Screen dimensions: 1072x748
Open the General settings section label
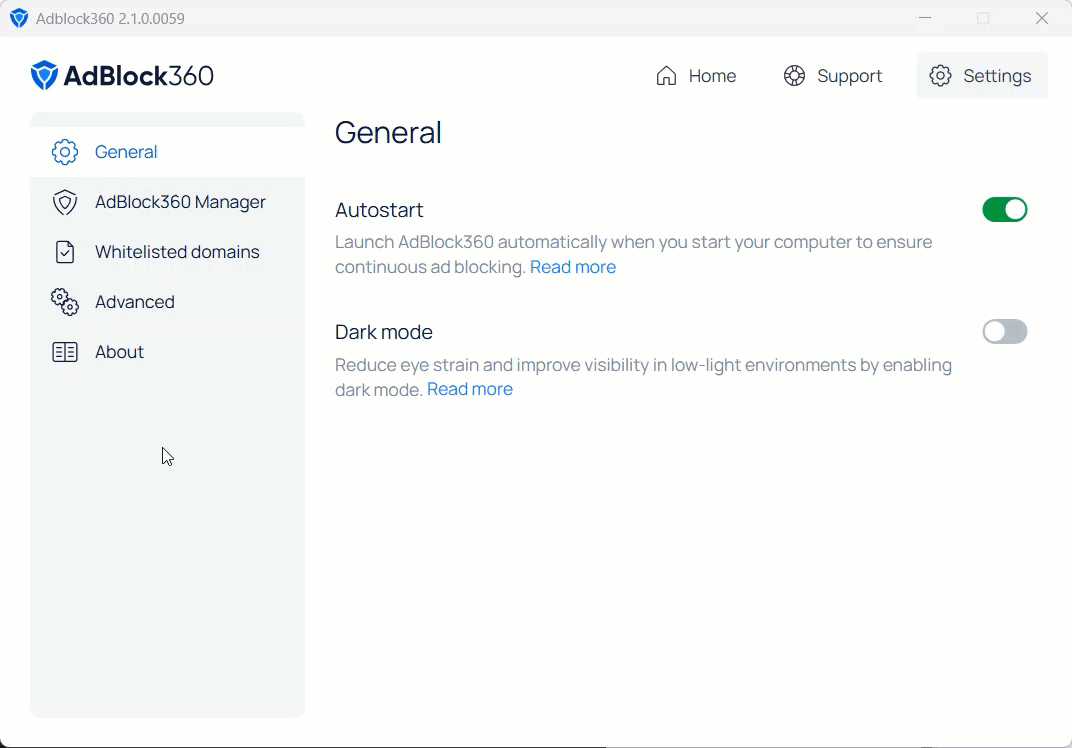click(x=126, y=152)
